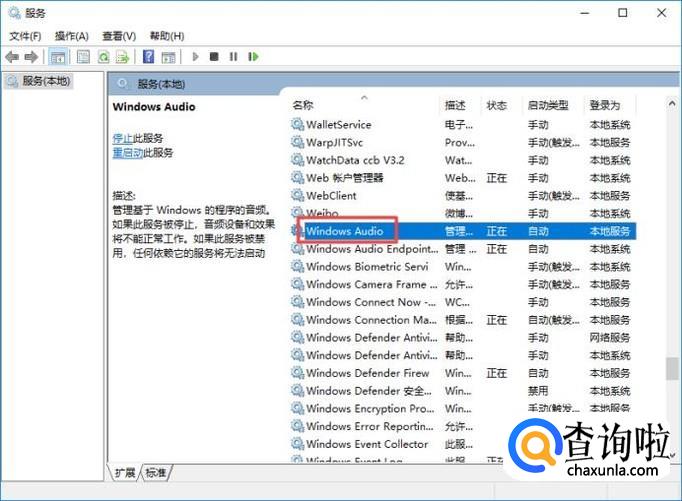Viewport: 682px width, 501px height.
Task: Sort by the 描述 column header
Action: click(x=455, y=105)
